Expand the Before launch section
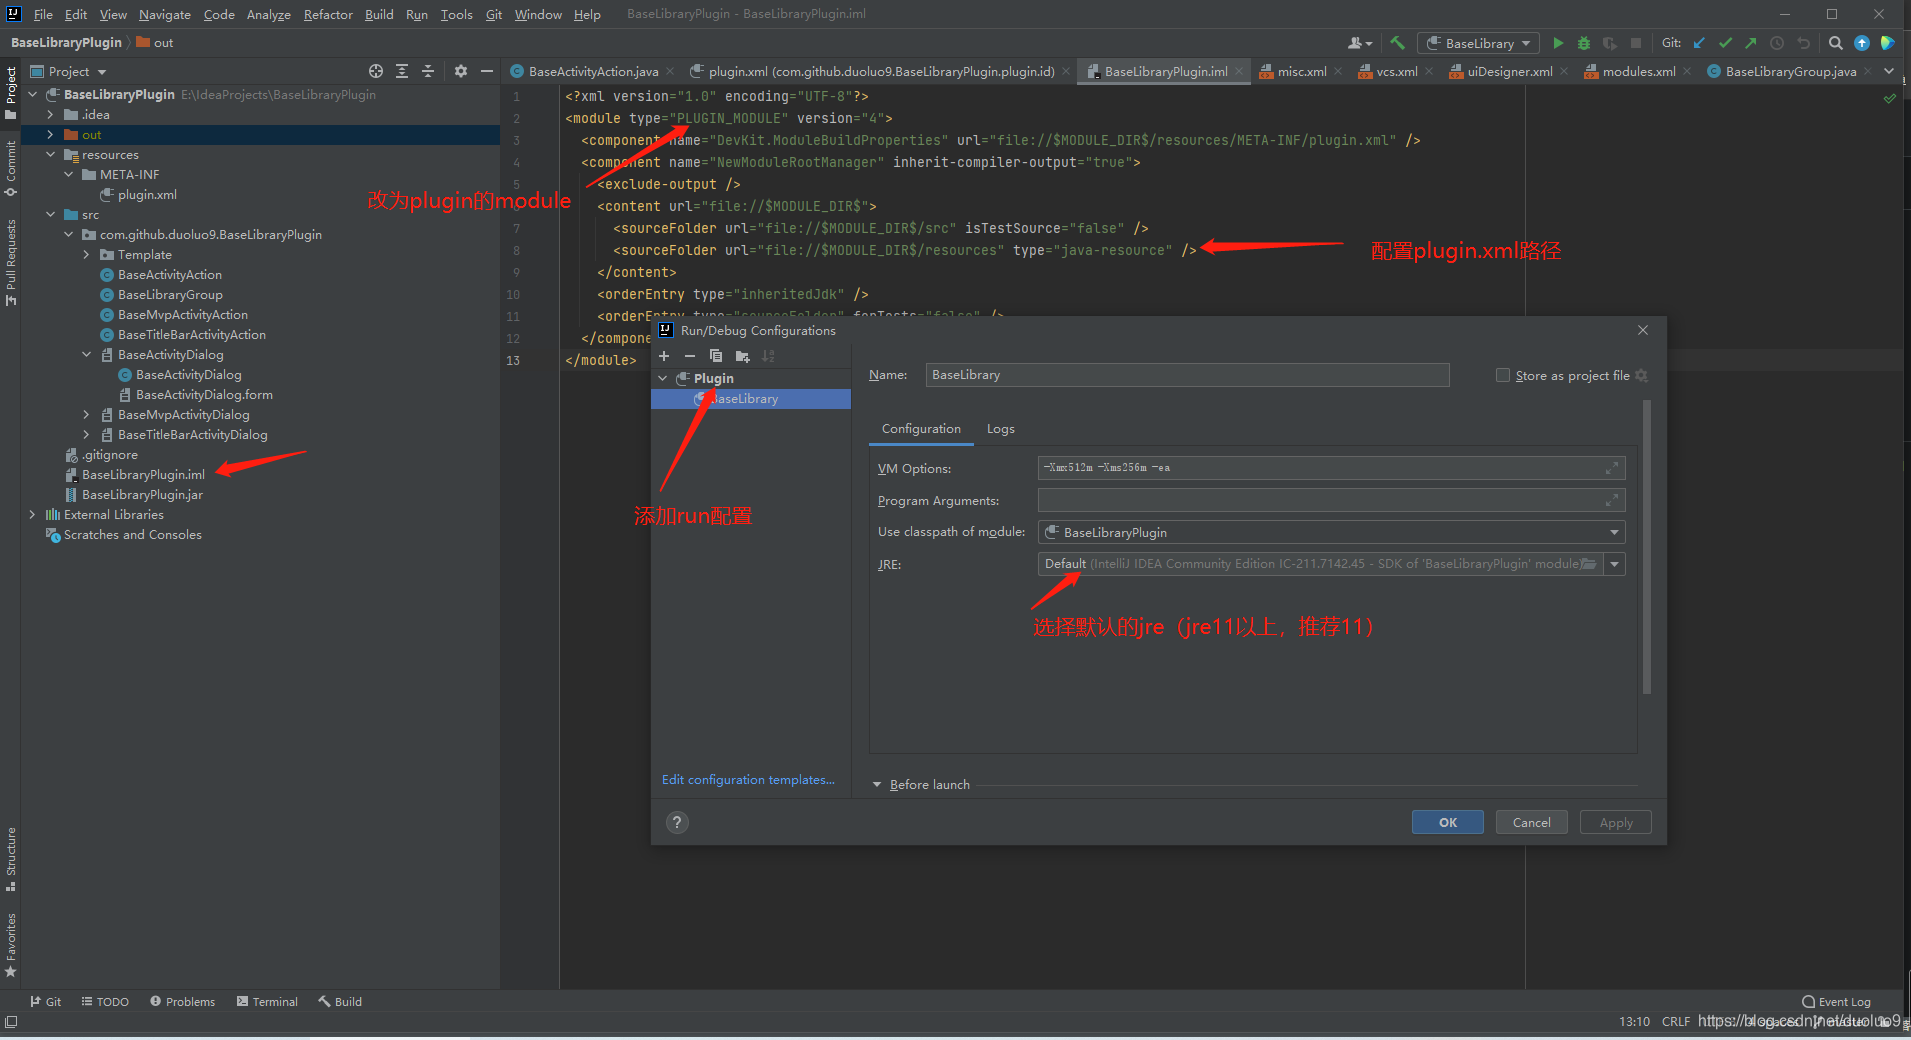 pyautogui.click(x=877, y=785)
